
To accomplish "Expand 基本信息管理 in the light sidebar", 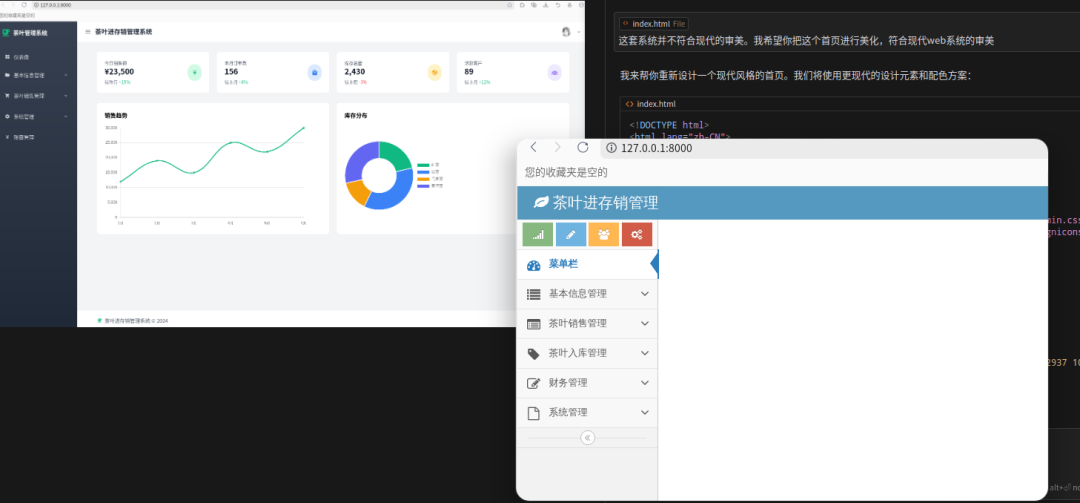I will pos(645,294).
